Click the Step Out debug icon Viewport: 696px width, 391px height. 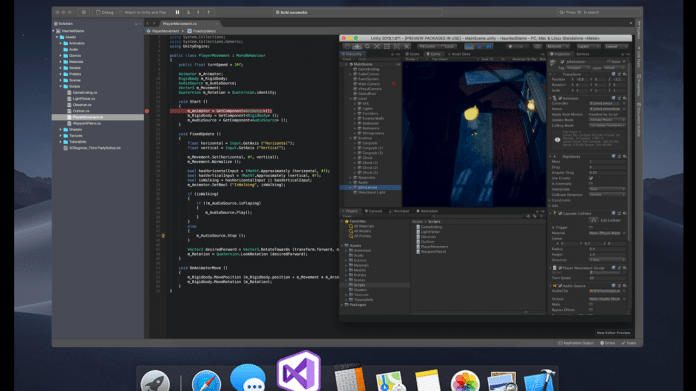pos(208,12)
